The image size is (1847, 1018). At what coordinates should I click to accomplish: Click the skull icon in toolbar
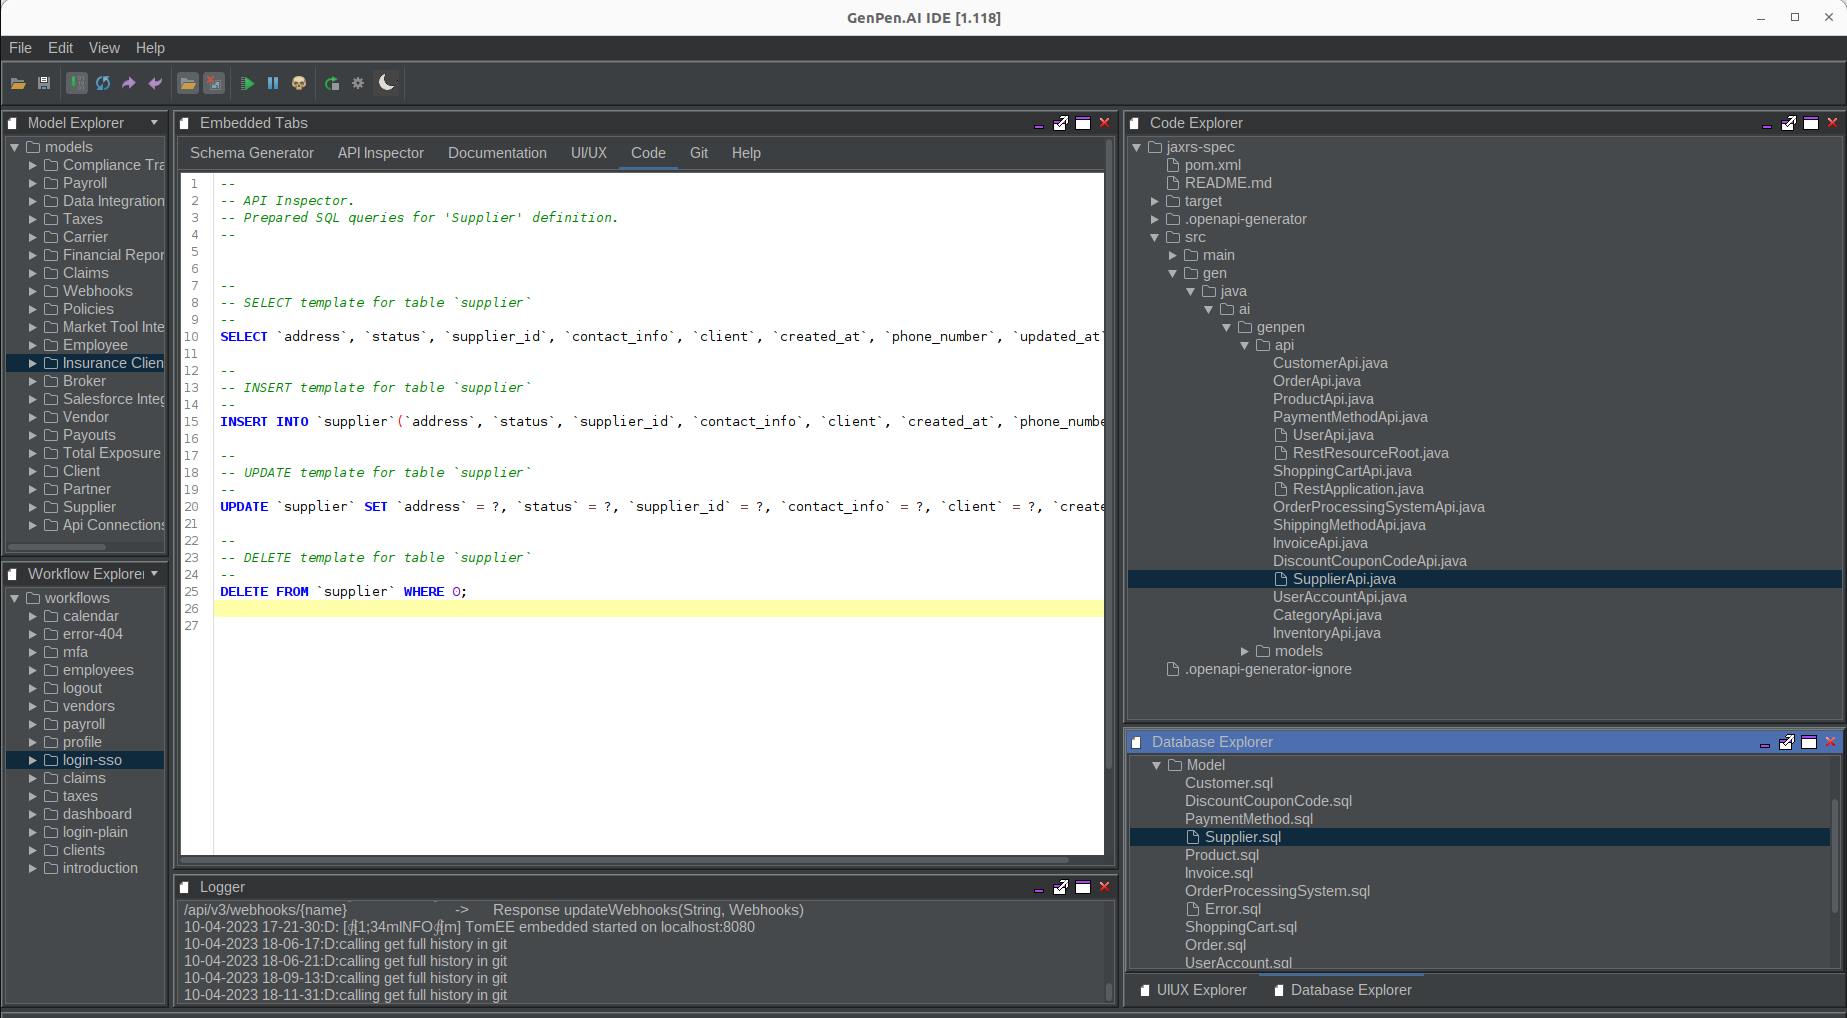(299, 83)
